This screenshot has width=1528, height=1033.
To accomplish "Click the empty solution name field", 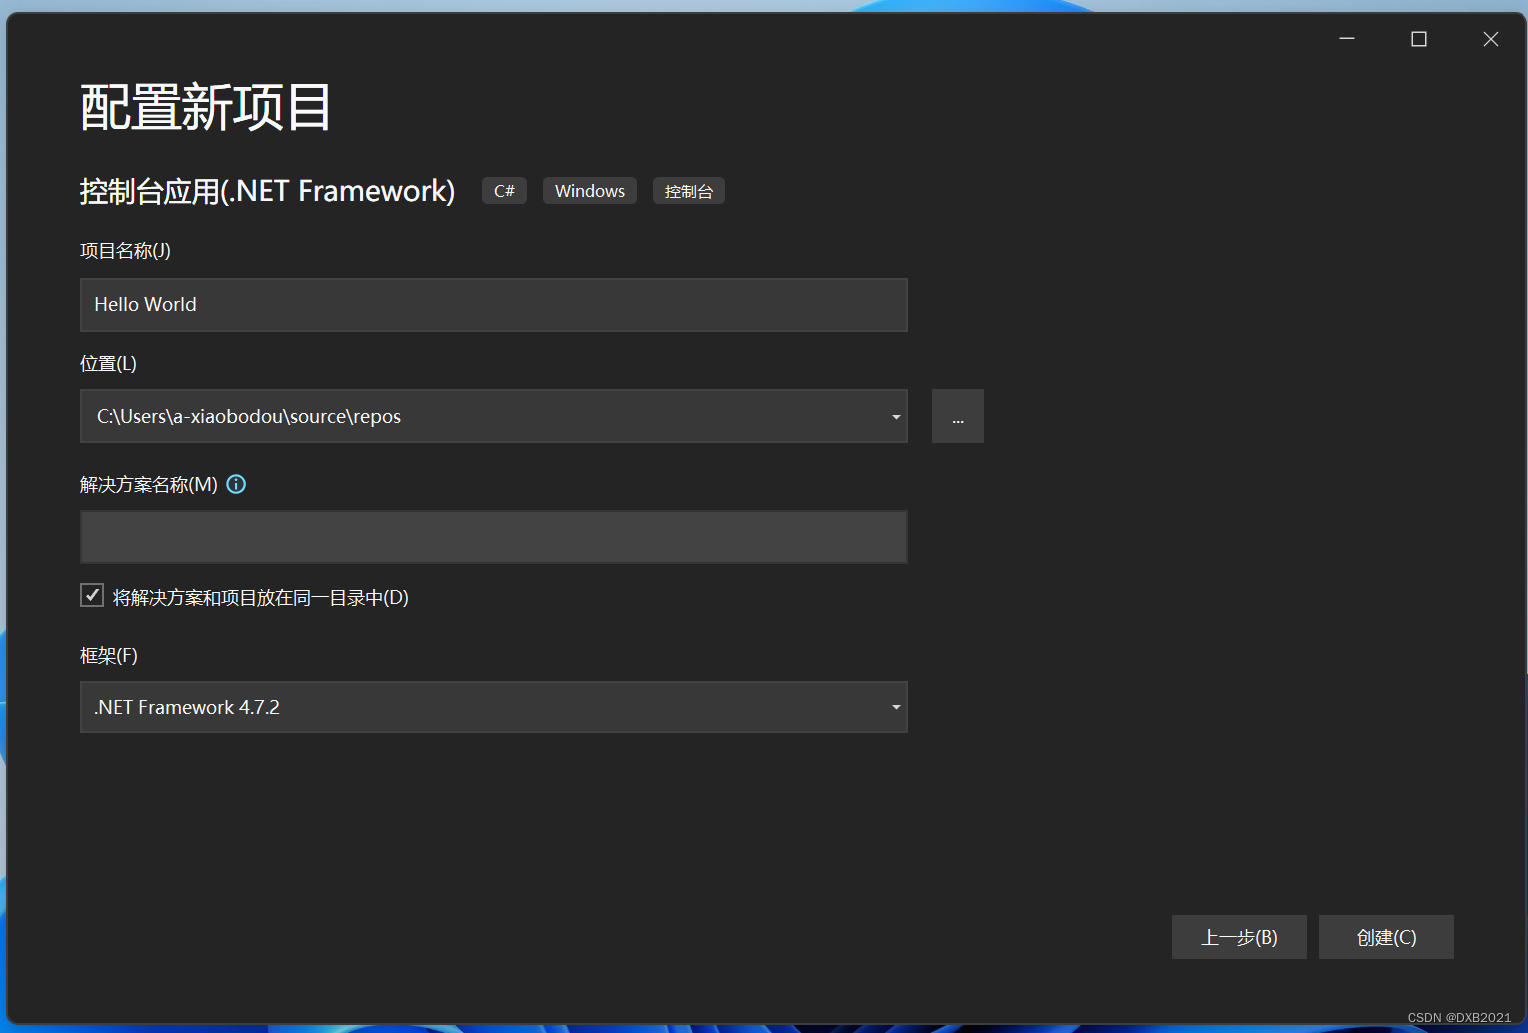I will pyautogui.click(x=494, y=537).
